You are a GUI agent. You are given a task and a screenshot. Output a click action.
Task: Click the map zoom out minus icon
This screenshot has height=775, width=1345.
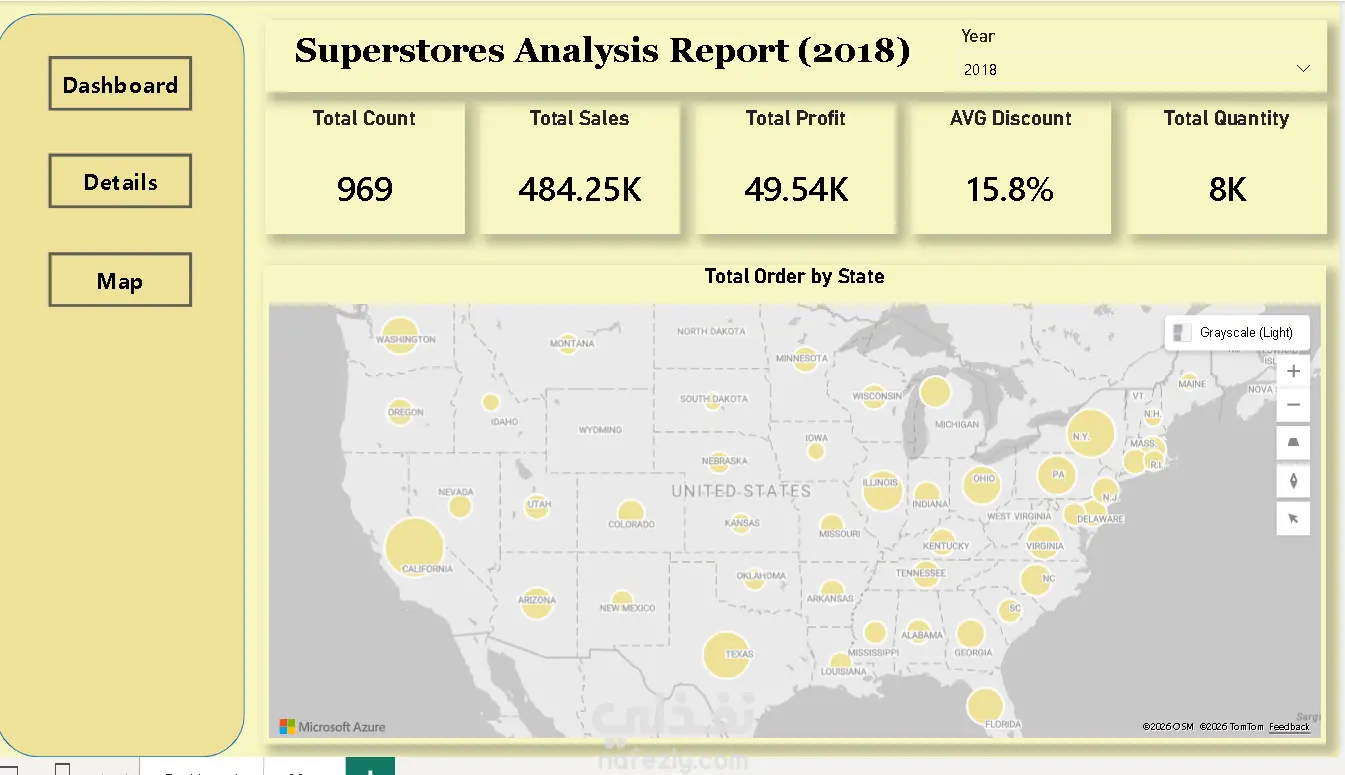pyautogui.click(x=1293, y=405)
